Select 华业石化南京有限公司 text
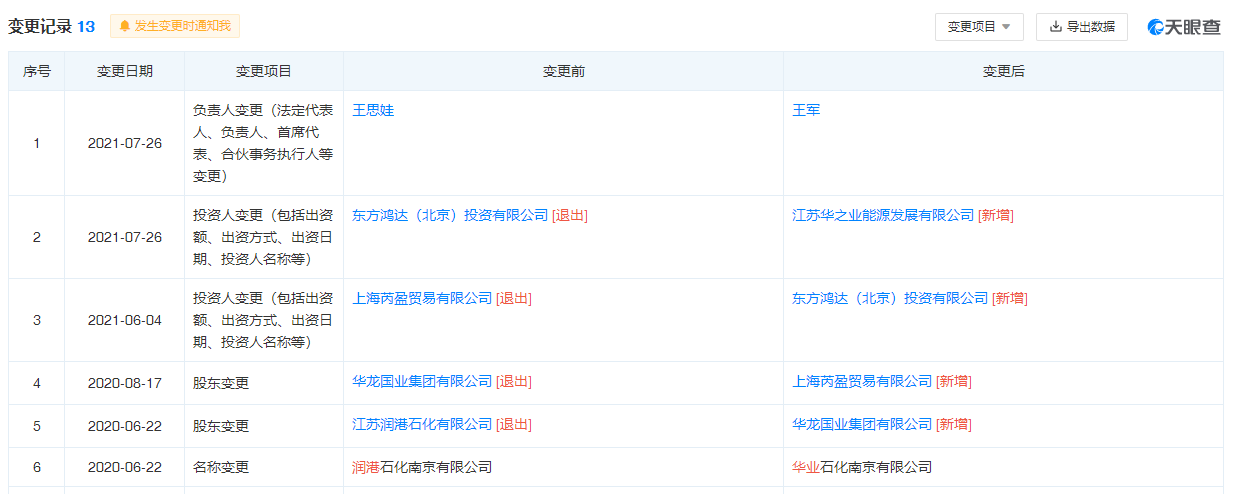This screenshot has height=494, width=1236. 862,467
